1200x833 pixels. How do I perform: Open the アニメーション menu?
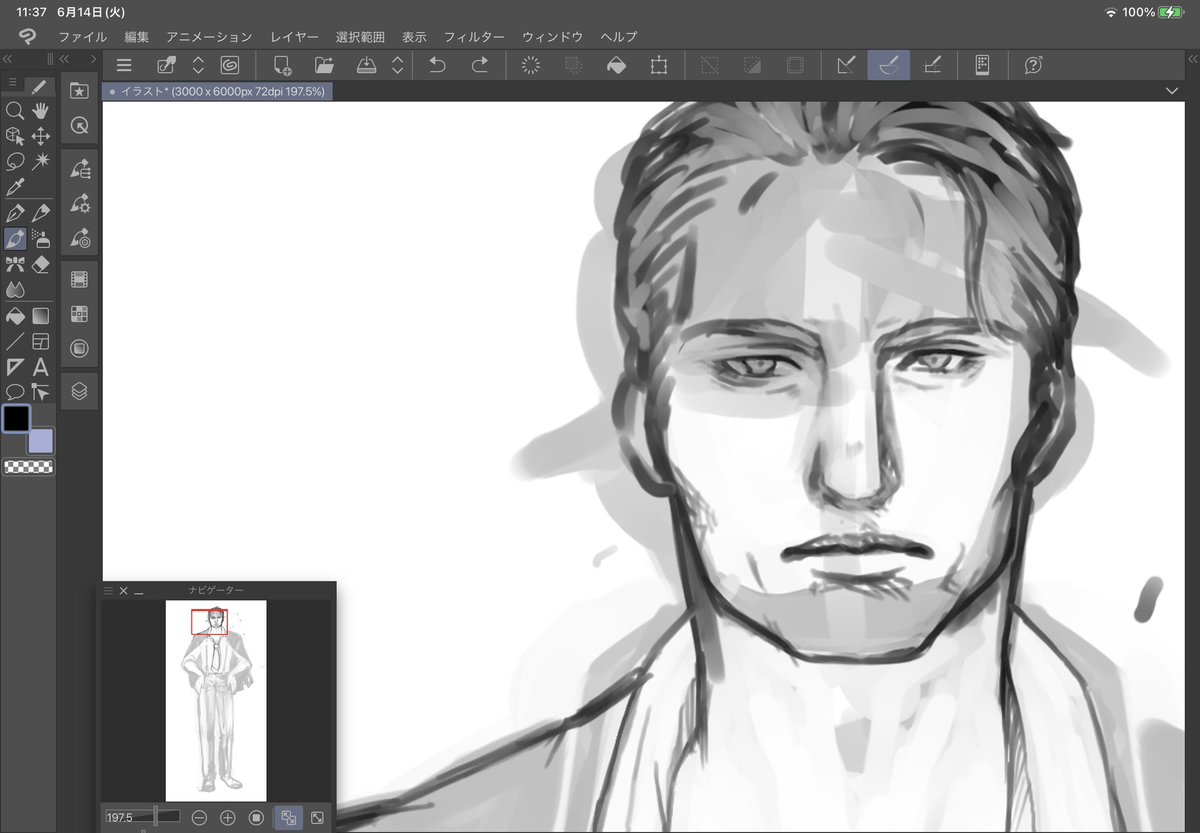click(209, 37)
